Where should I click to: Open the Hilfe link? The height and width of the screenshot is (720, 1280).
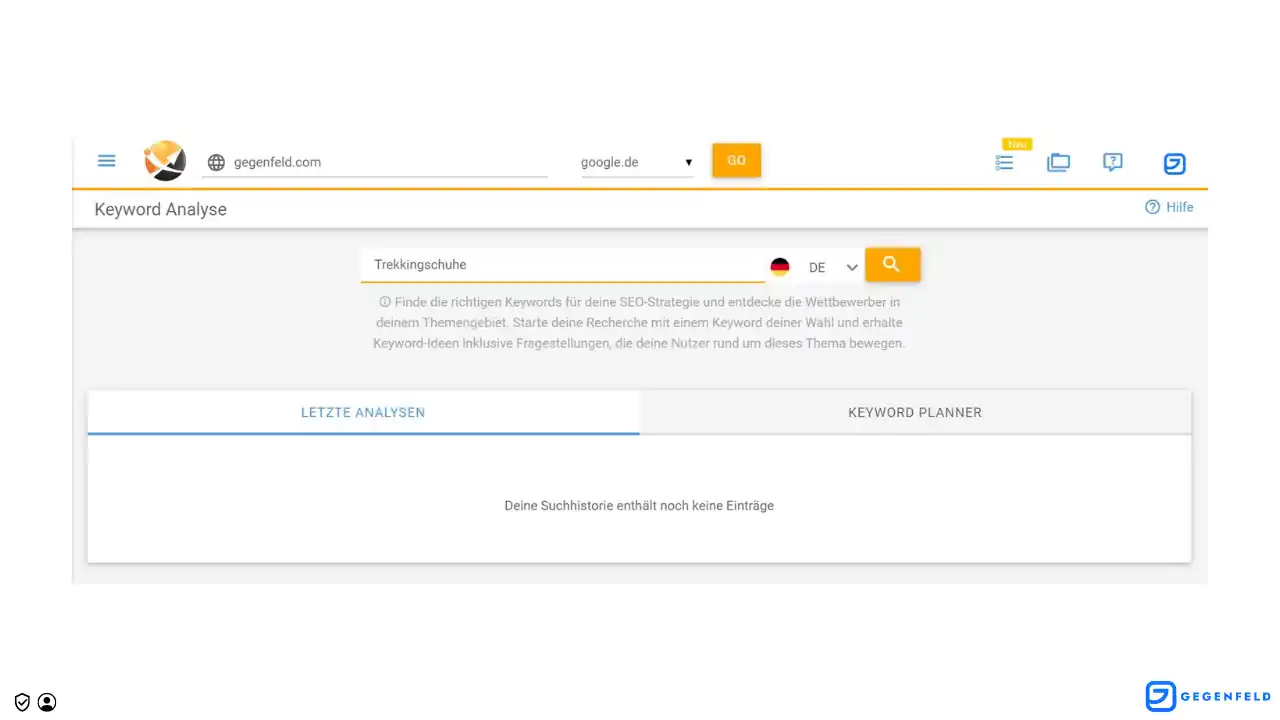tap(1179, 207)
